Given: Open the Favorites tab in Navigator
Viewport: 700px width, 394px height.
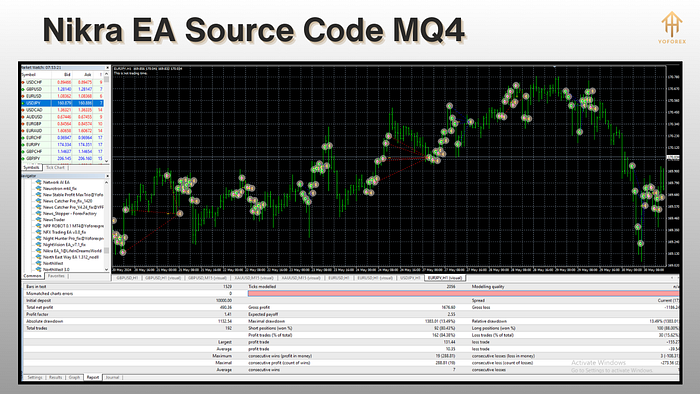Looking at the screenshot, I should click(x=56, y=276).
